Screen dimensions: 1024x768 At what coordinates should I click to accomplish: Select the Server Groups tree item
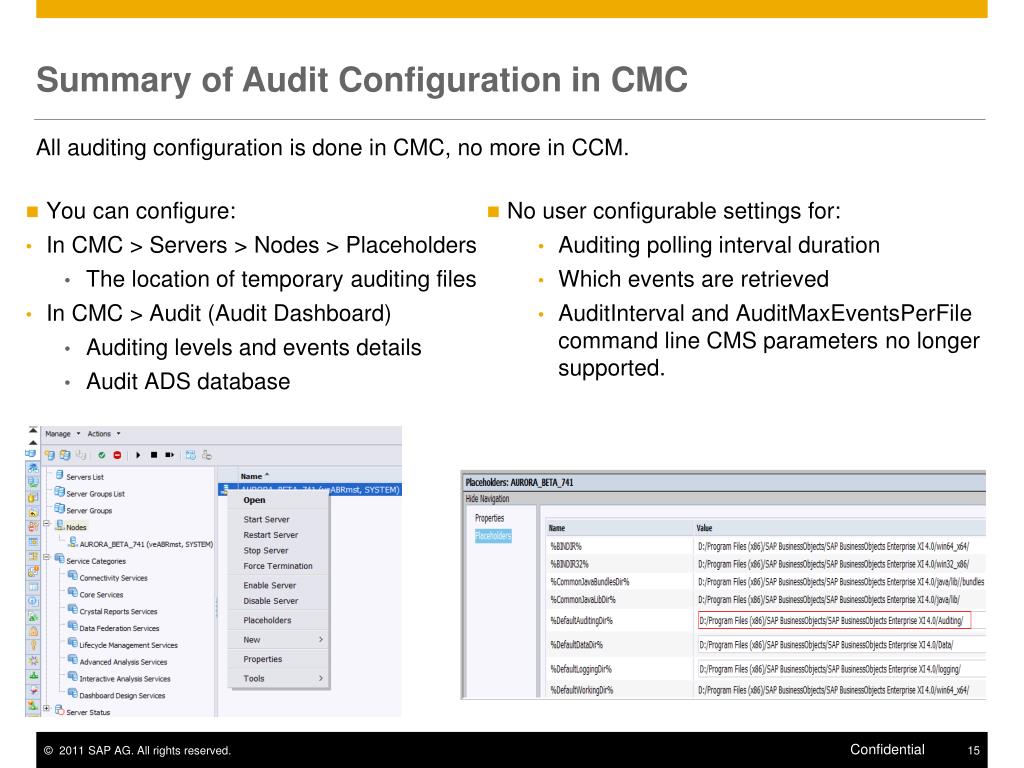coord(89,511)
